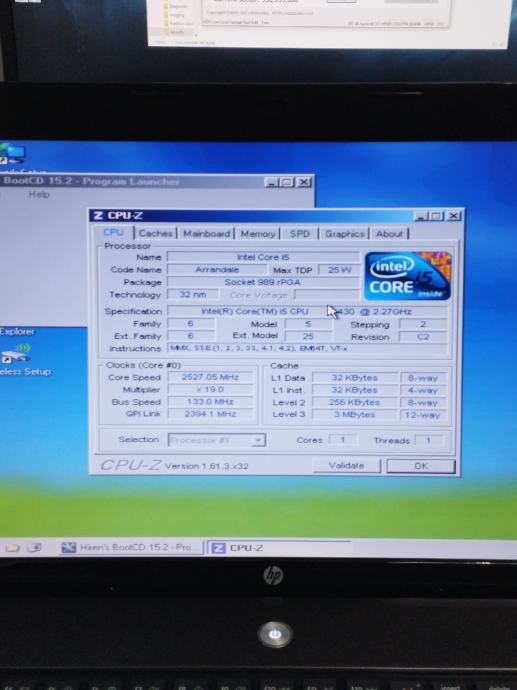Click the Technology value 32 nm
517x690 pixels.
click(x=193, y=294)
